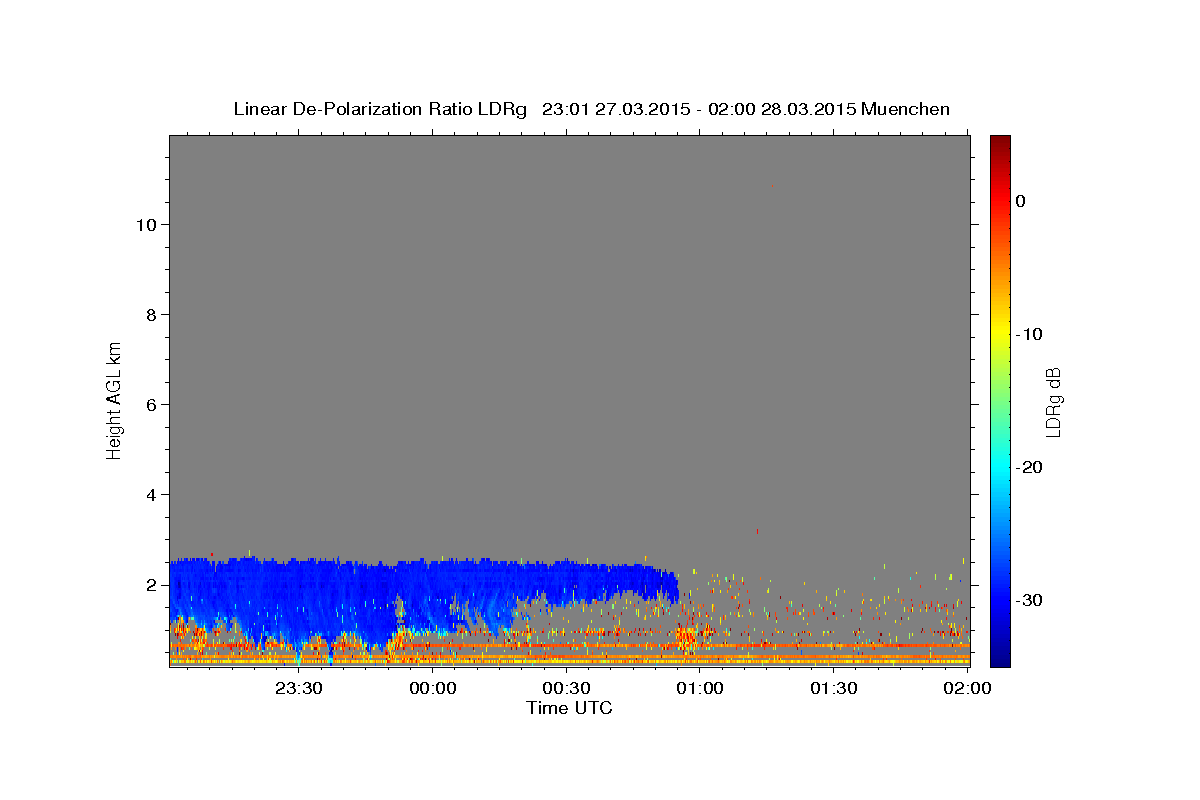1200x800 pixels.
Task: Click the '02:00' time axis label
Action: tap(968, 688)
